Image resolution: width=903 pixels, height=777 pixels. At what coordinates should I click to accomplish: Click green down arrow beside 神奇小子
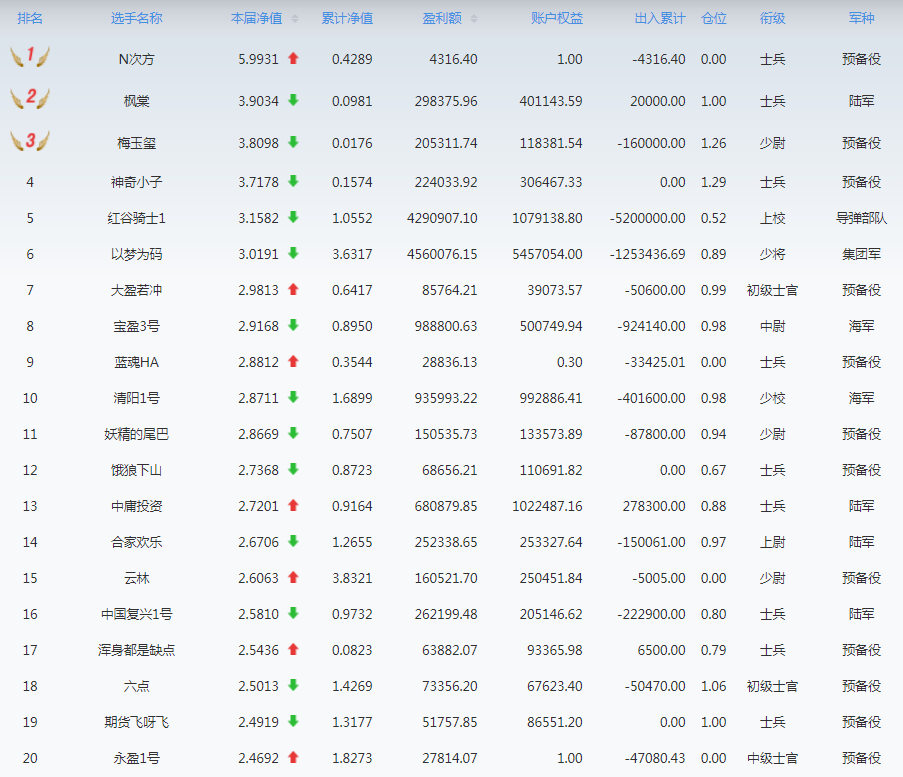point(293,181)
